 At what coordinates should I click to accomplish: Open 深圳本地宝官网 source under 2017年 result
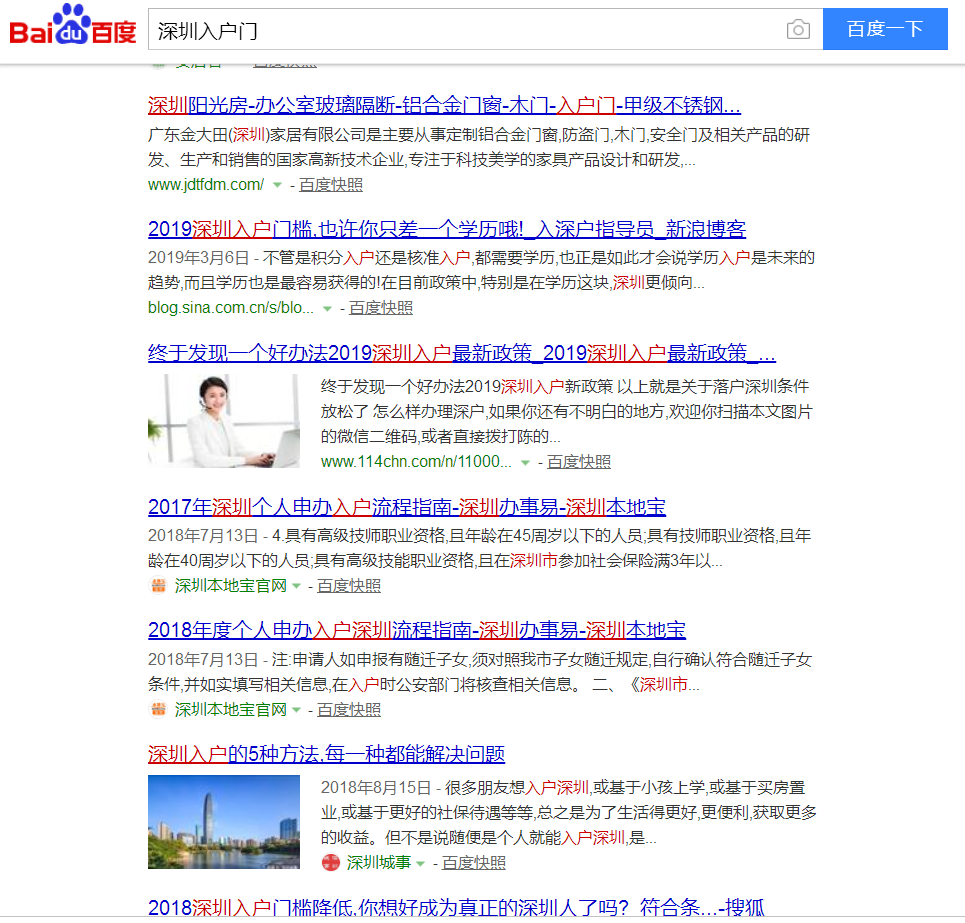pos(230,586)
